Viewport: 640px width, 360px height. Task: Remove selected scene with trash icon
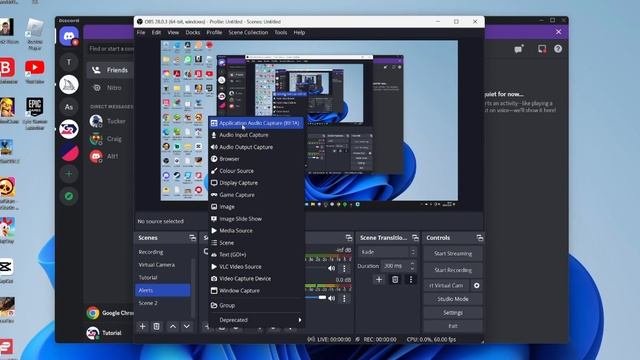pos(156,326)
